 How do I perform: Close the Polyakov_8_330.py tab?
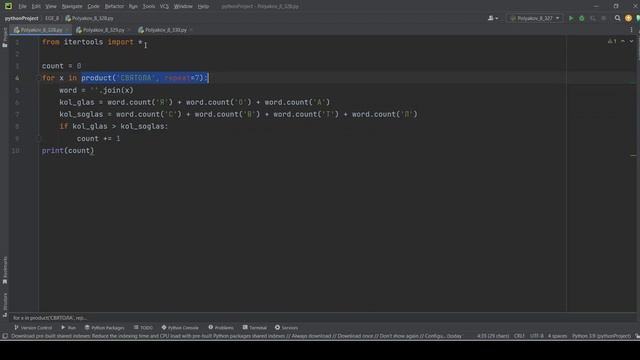191,30
